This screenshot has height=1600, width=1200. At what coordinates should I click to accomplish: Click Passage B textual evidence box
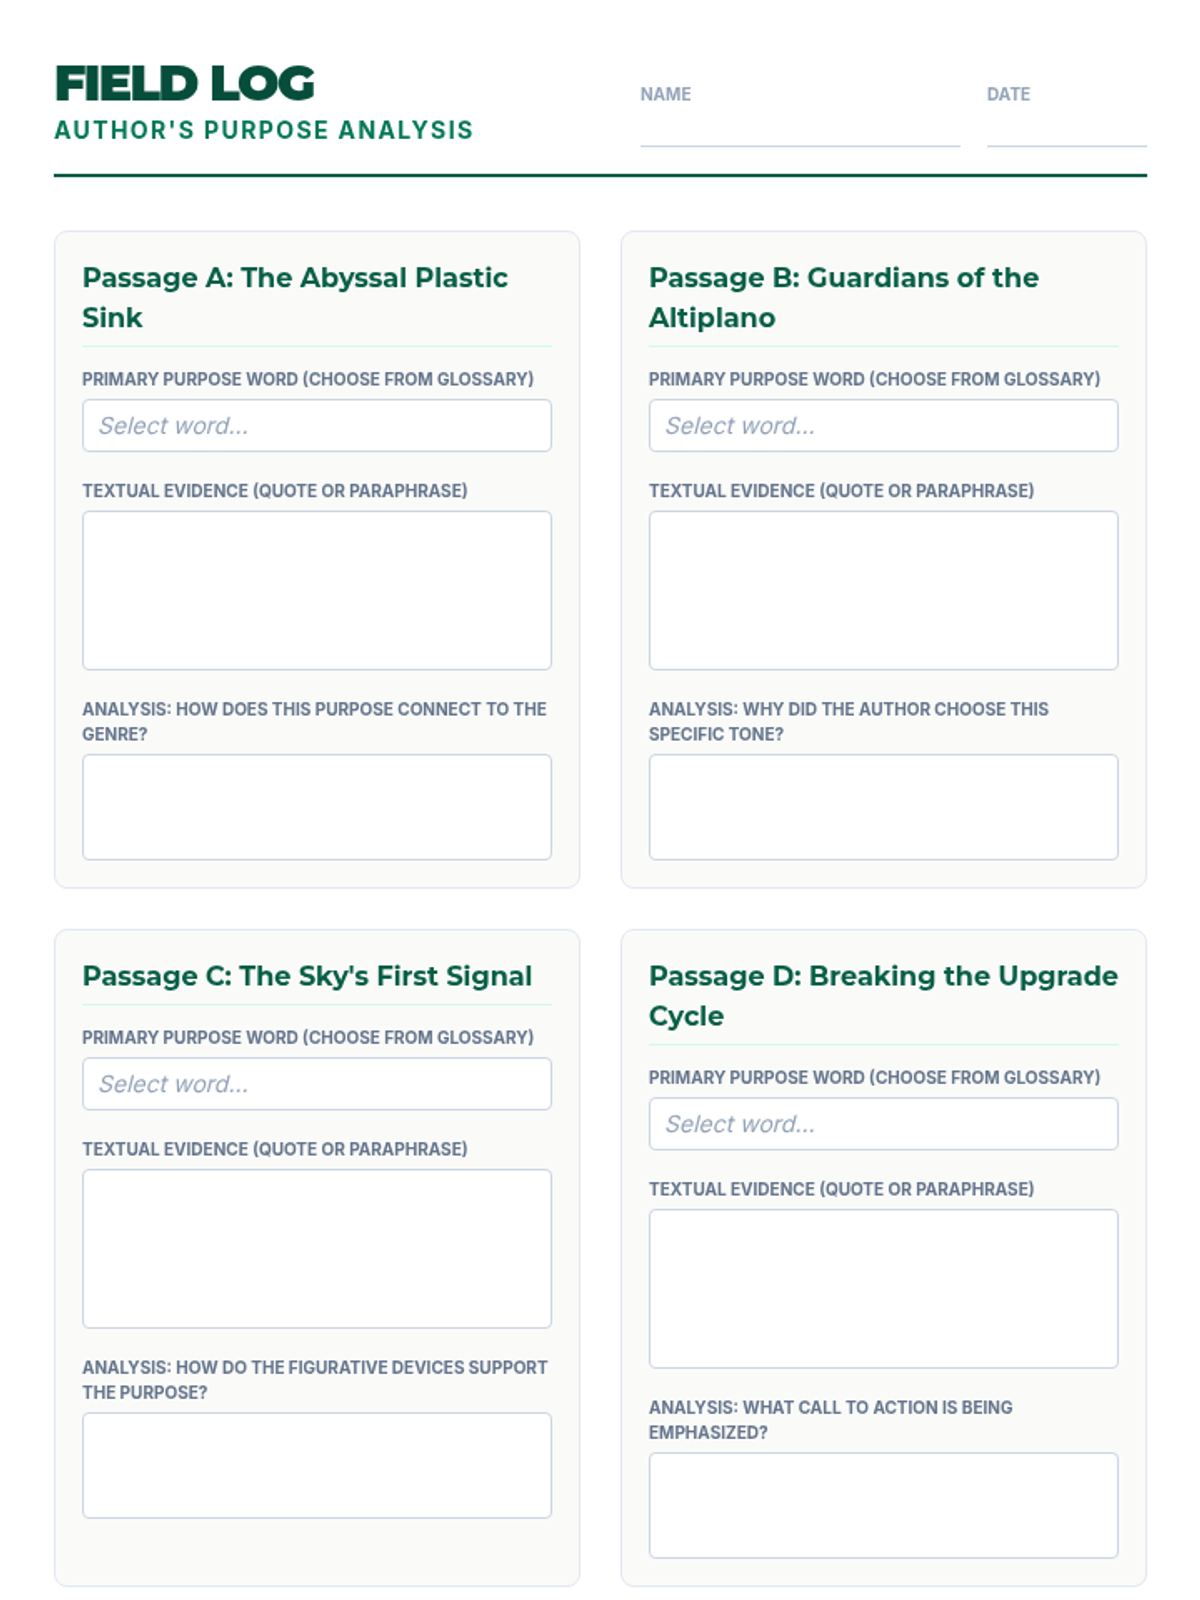(x=883, y=590)
